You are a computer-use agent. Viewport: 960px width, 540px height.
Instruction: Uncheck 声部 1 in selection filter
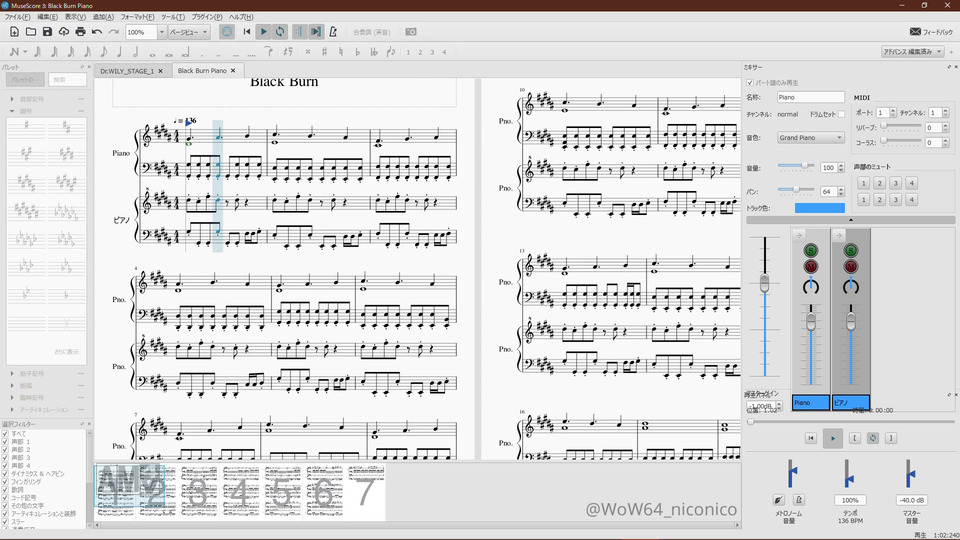(x=6, y=441)
